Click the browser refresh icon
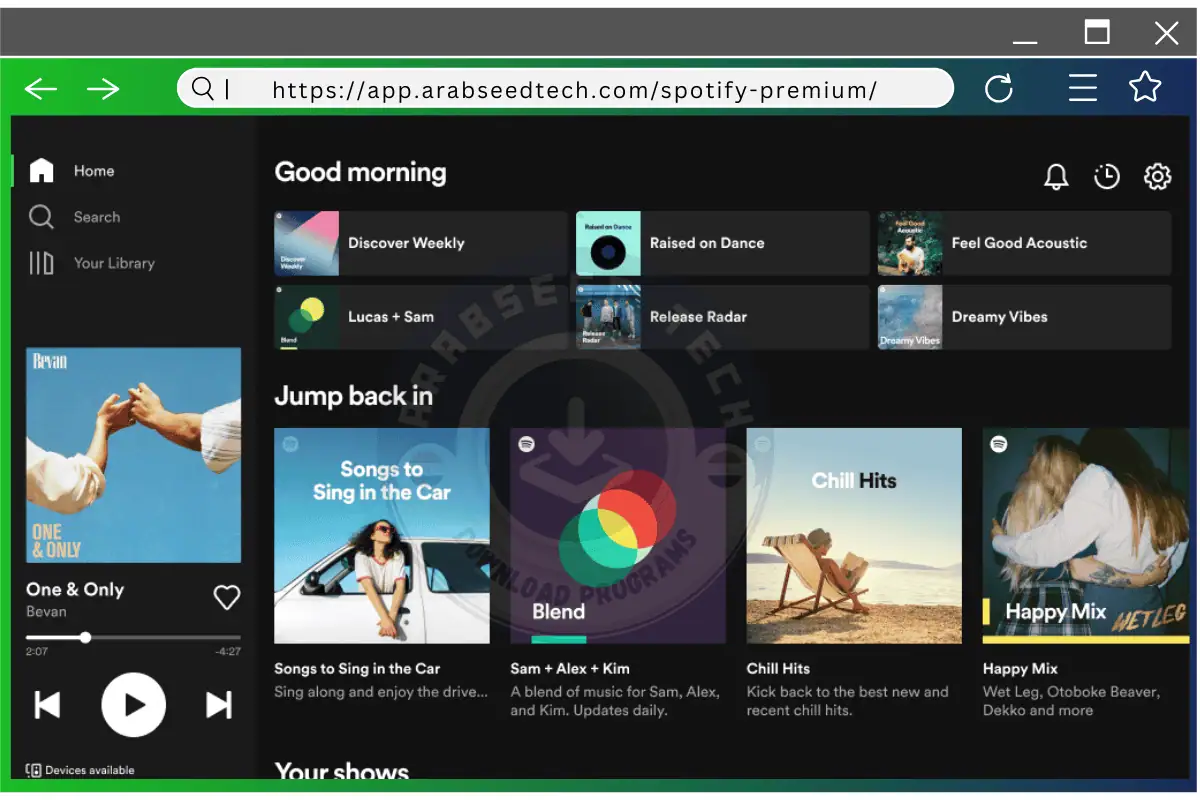Viewport: 1200px width, 800px height. pos(999,89)
